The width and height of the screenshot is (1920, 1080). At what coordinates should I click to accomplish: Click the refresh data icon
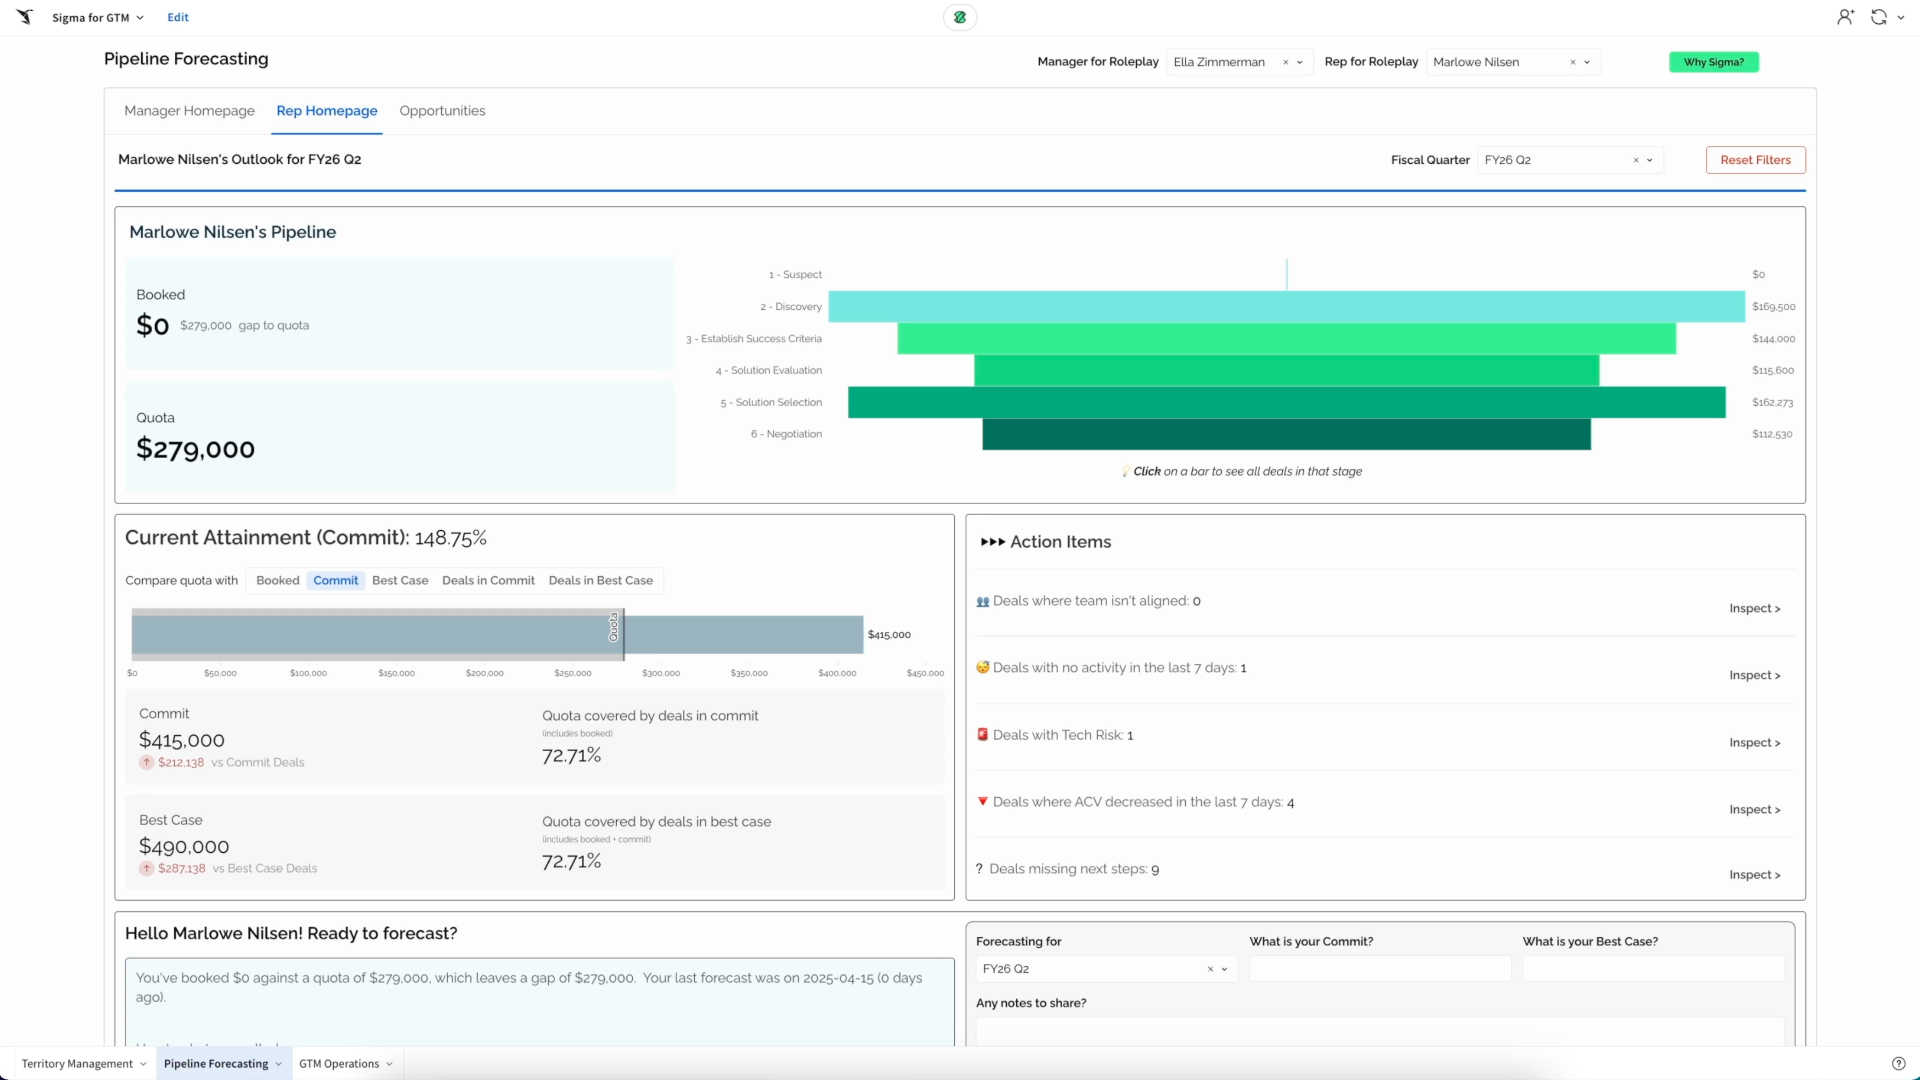click(x=1879, y=17)
